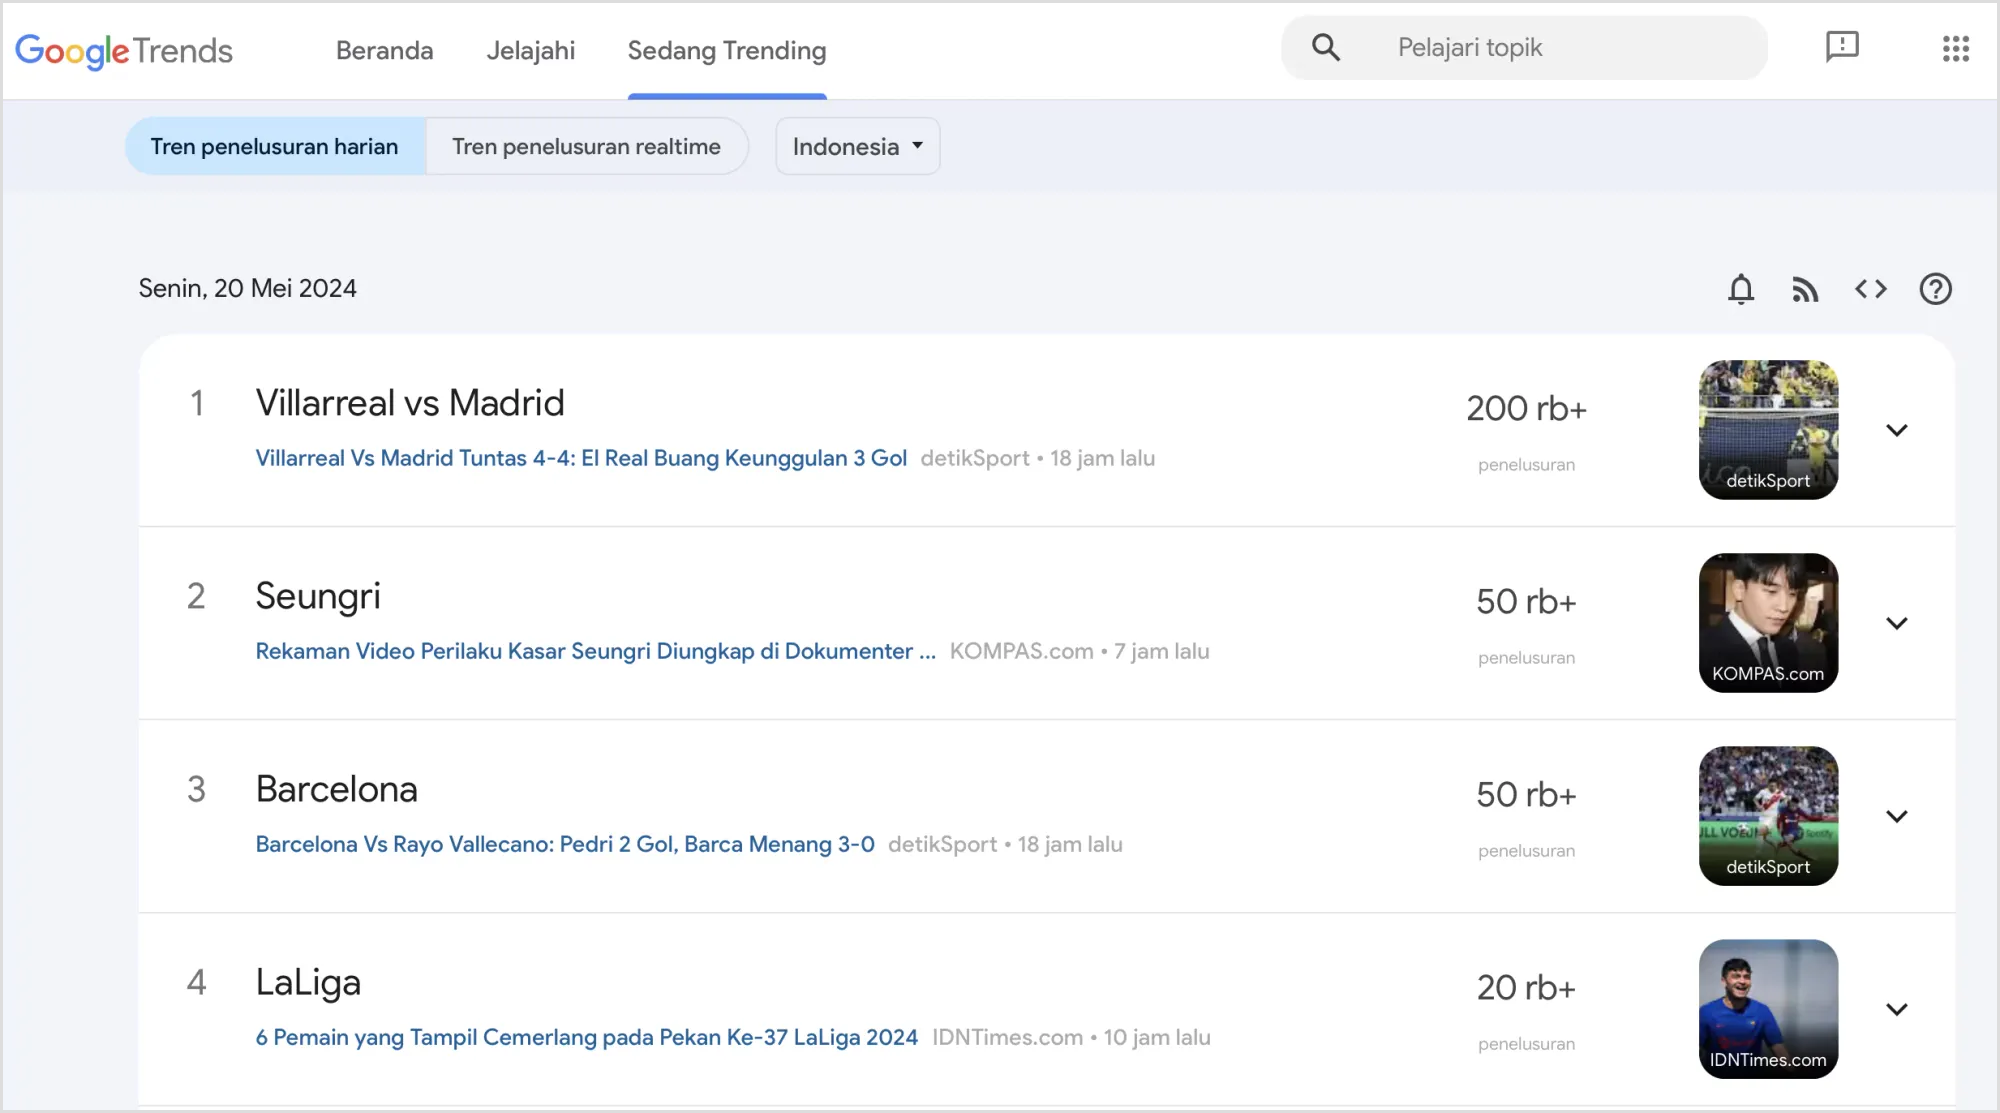Screen dimensions: 2000x1113
Task: Expand the Barcelona trend row
Action: tap(1897, 816)
